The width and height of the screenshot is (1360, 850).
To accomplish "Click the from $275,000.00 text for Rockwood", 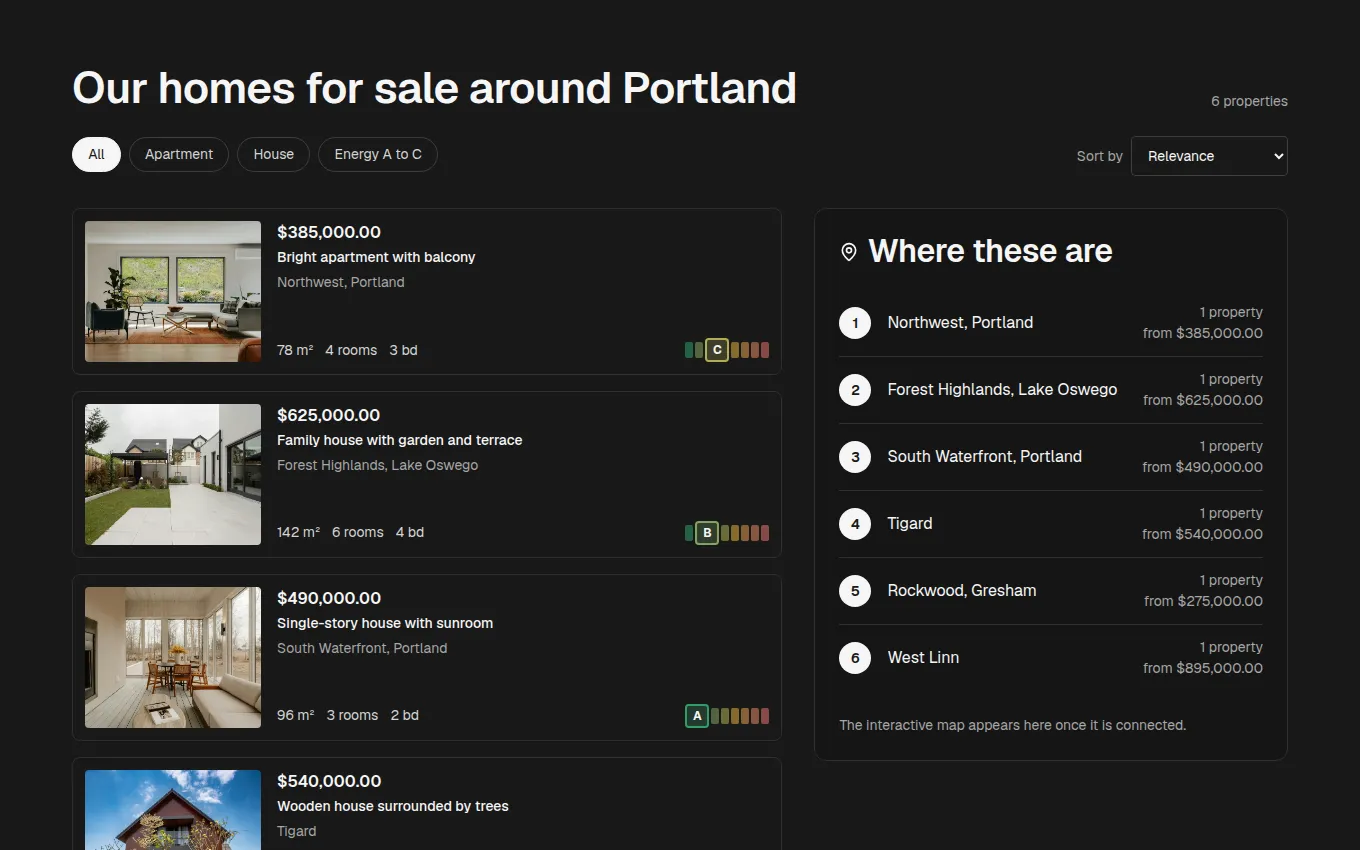I will [1203, 601].
